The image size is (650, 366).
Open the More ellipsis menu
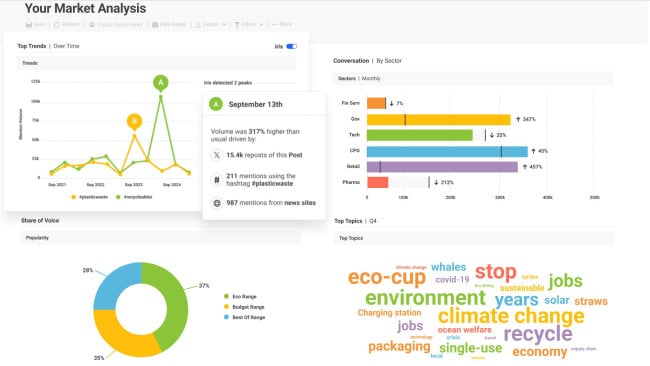(282, 24)
